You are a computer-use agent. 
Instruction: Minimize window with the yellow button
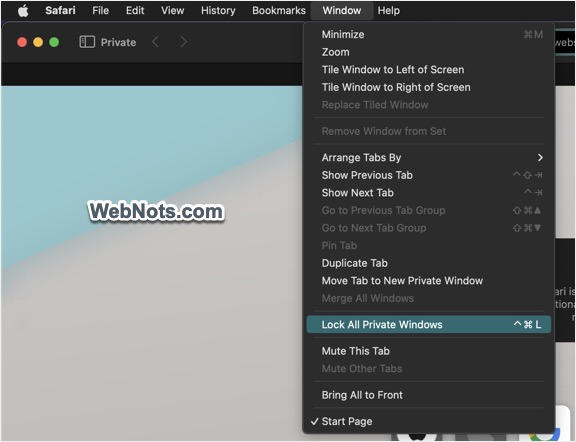coord(38,42)
